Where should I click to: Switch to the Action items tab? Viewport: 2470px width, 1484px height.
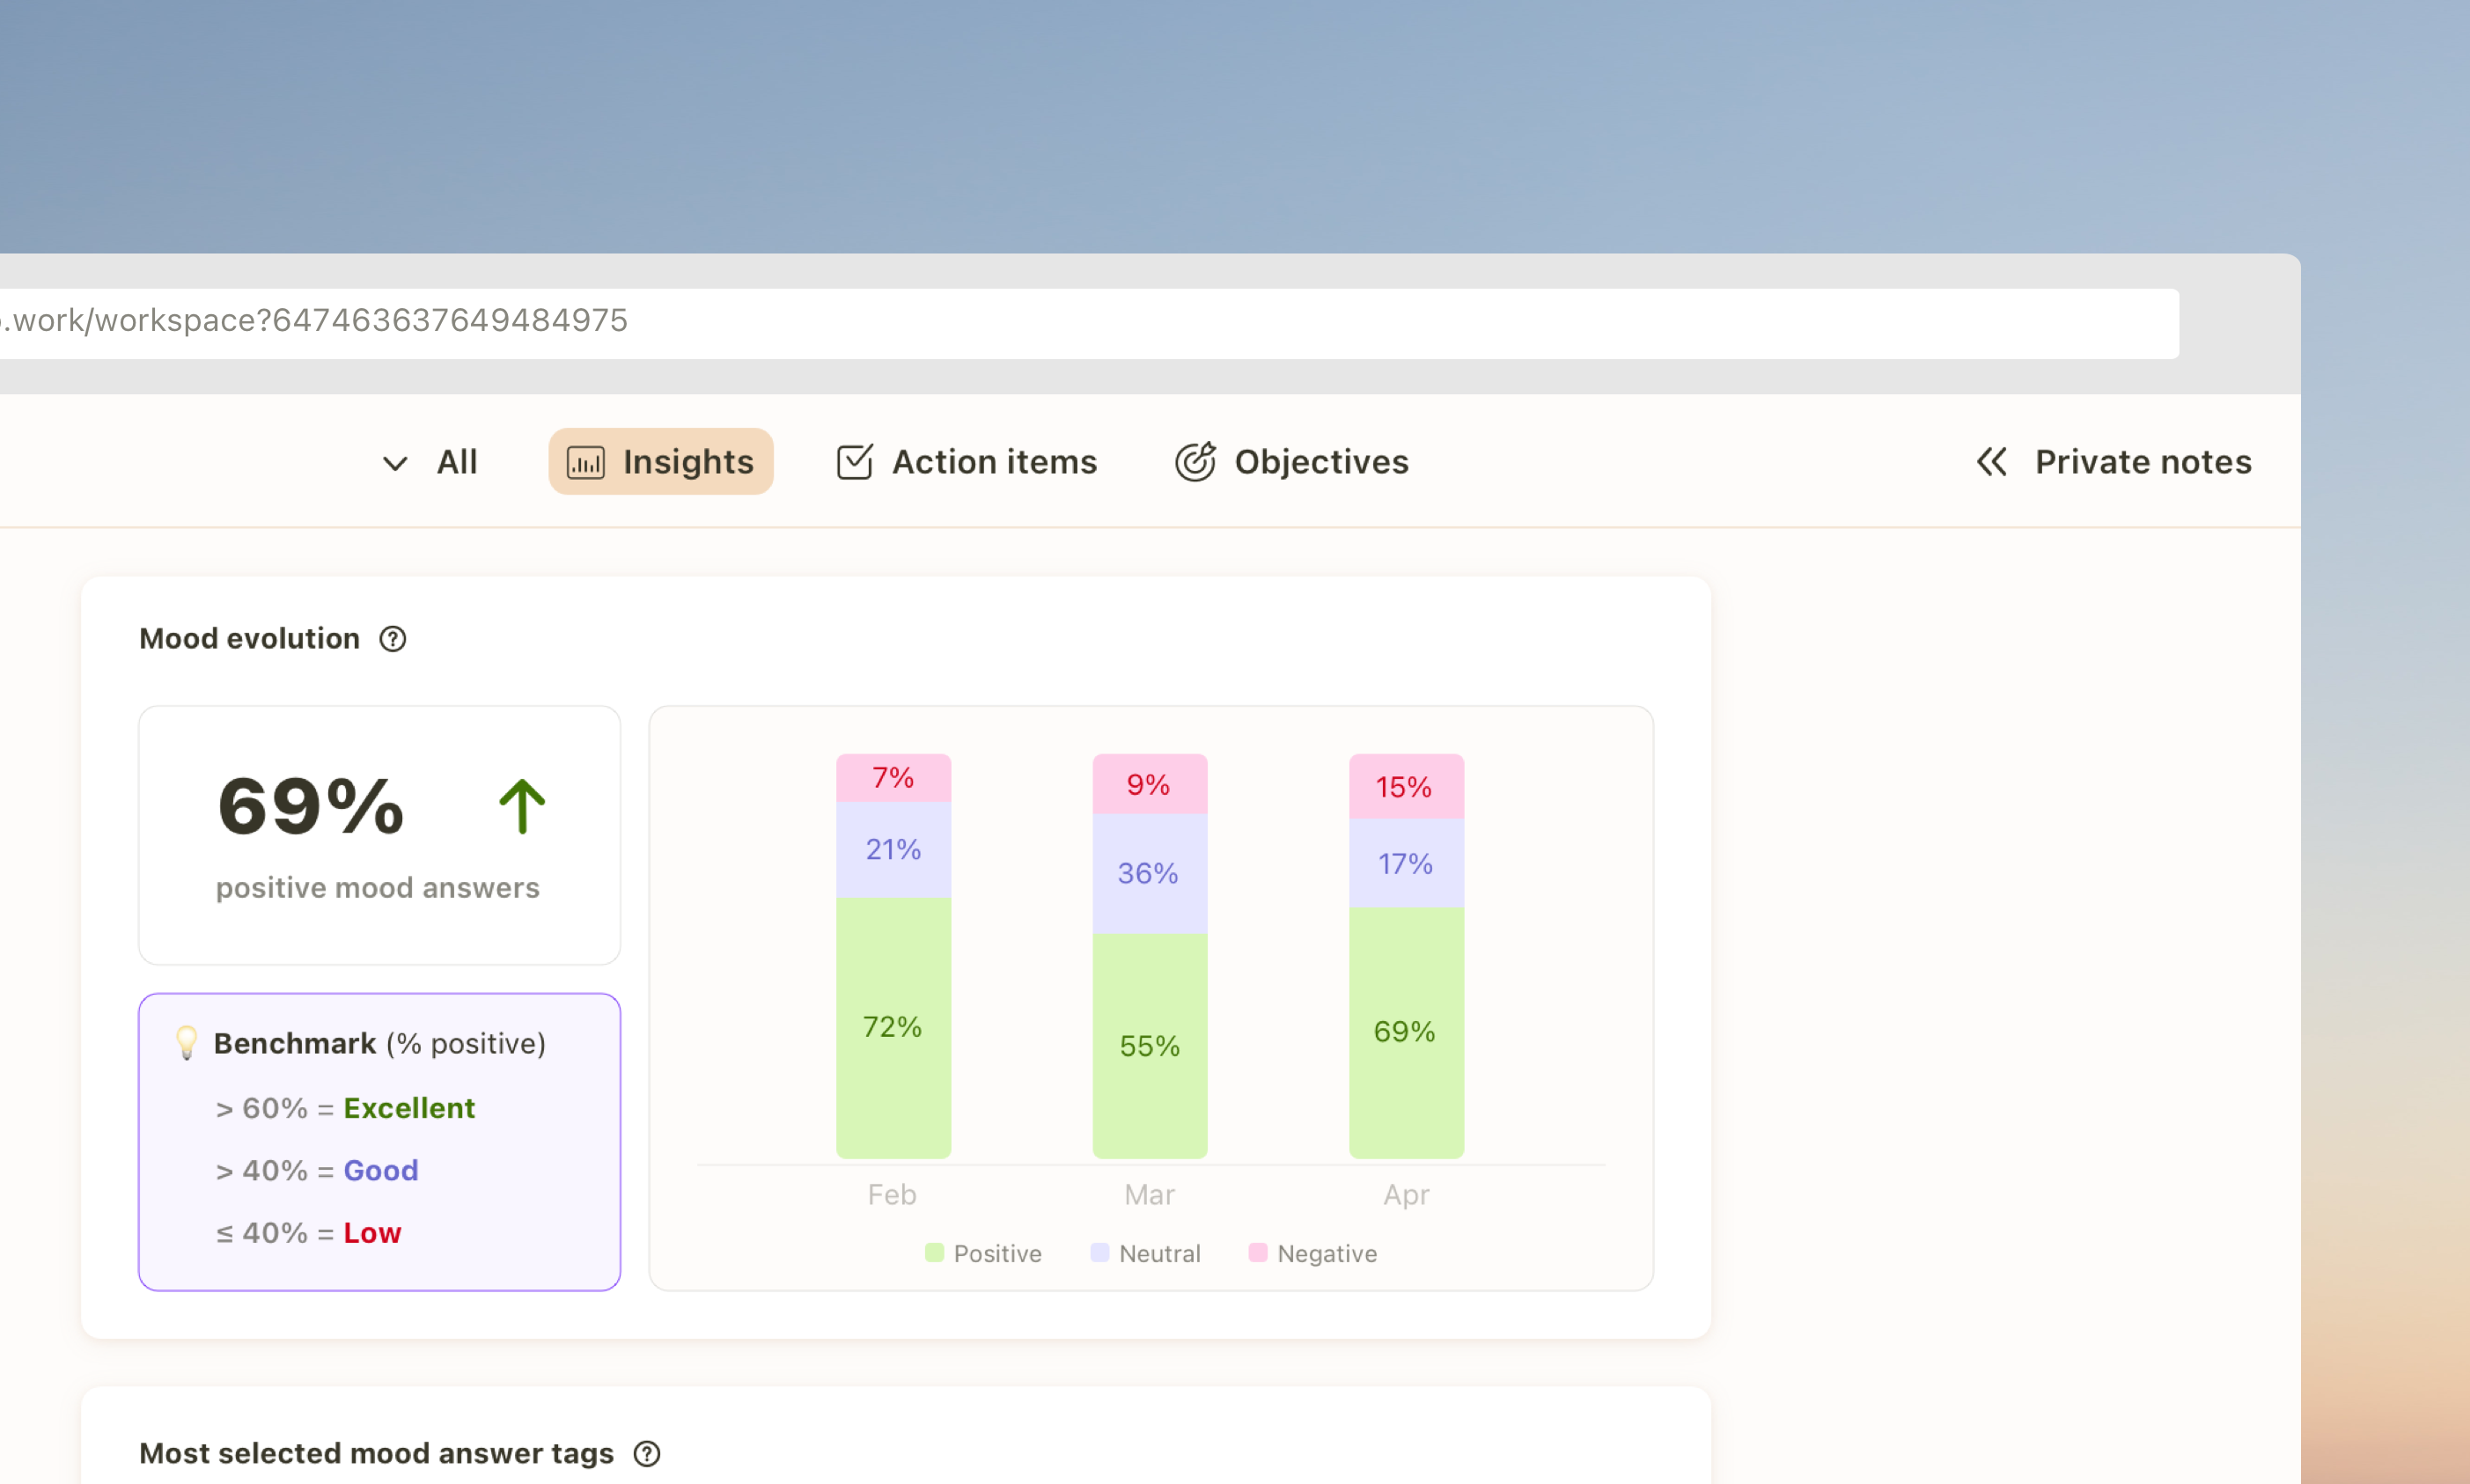[x=966, y=461]
